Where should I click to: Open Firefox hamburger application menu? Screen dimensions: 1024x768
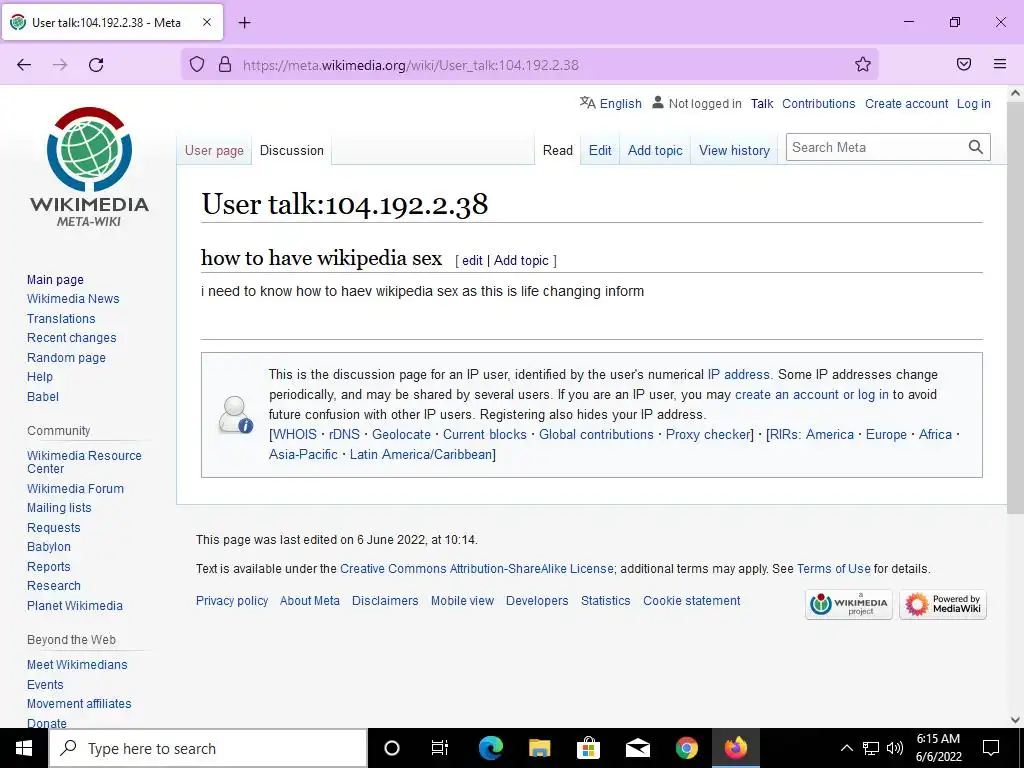click(1000, 64)
